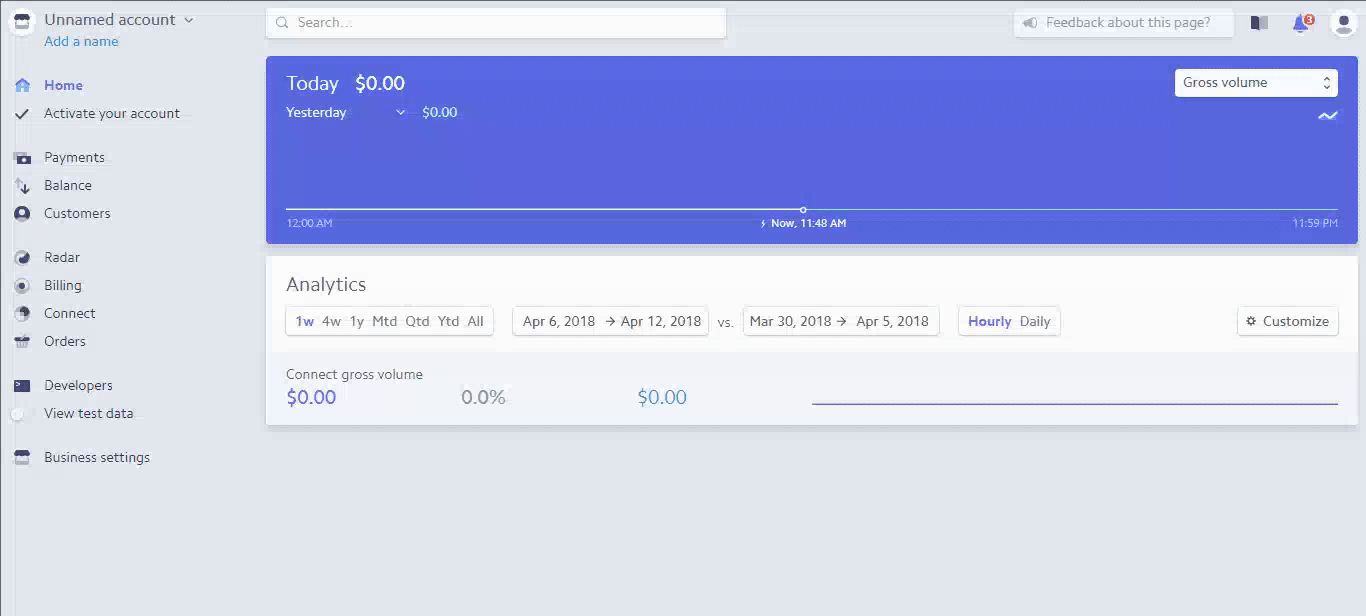Select the 1y time range
This screenshot has height=616, width=1366.
[x=357, y=321]
